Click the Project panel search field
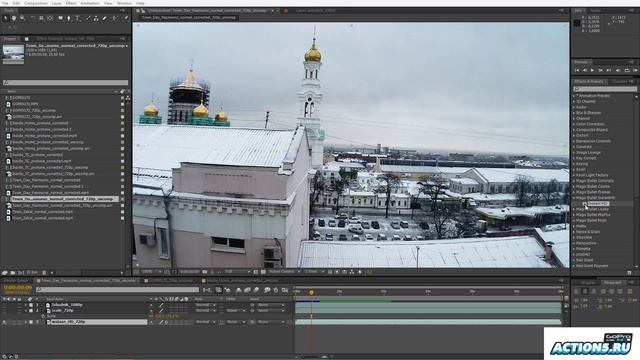Image resolution: width=640 pixels, height=360 pixels. click(x=65, y=82)
